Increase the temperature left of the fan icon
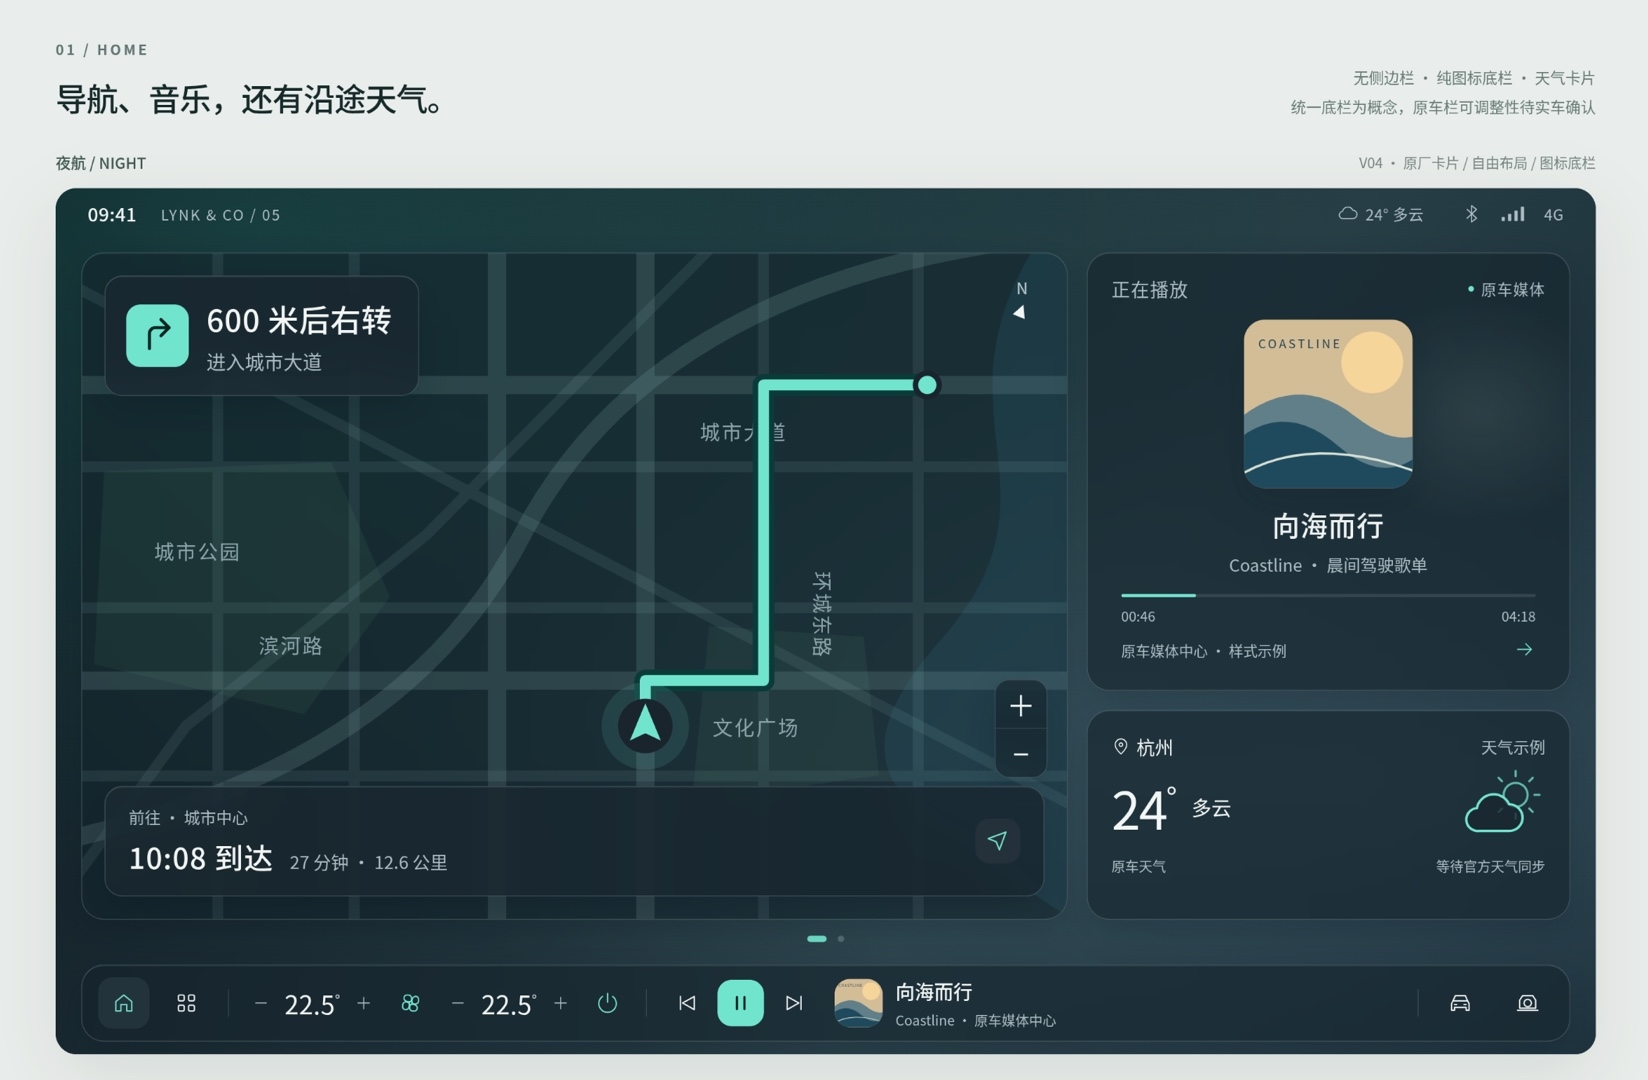Screen dimensions: 1648x1080 pyautogui.click(x=364, y=1003)
